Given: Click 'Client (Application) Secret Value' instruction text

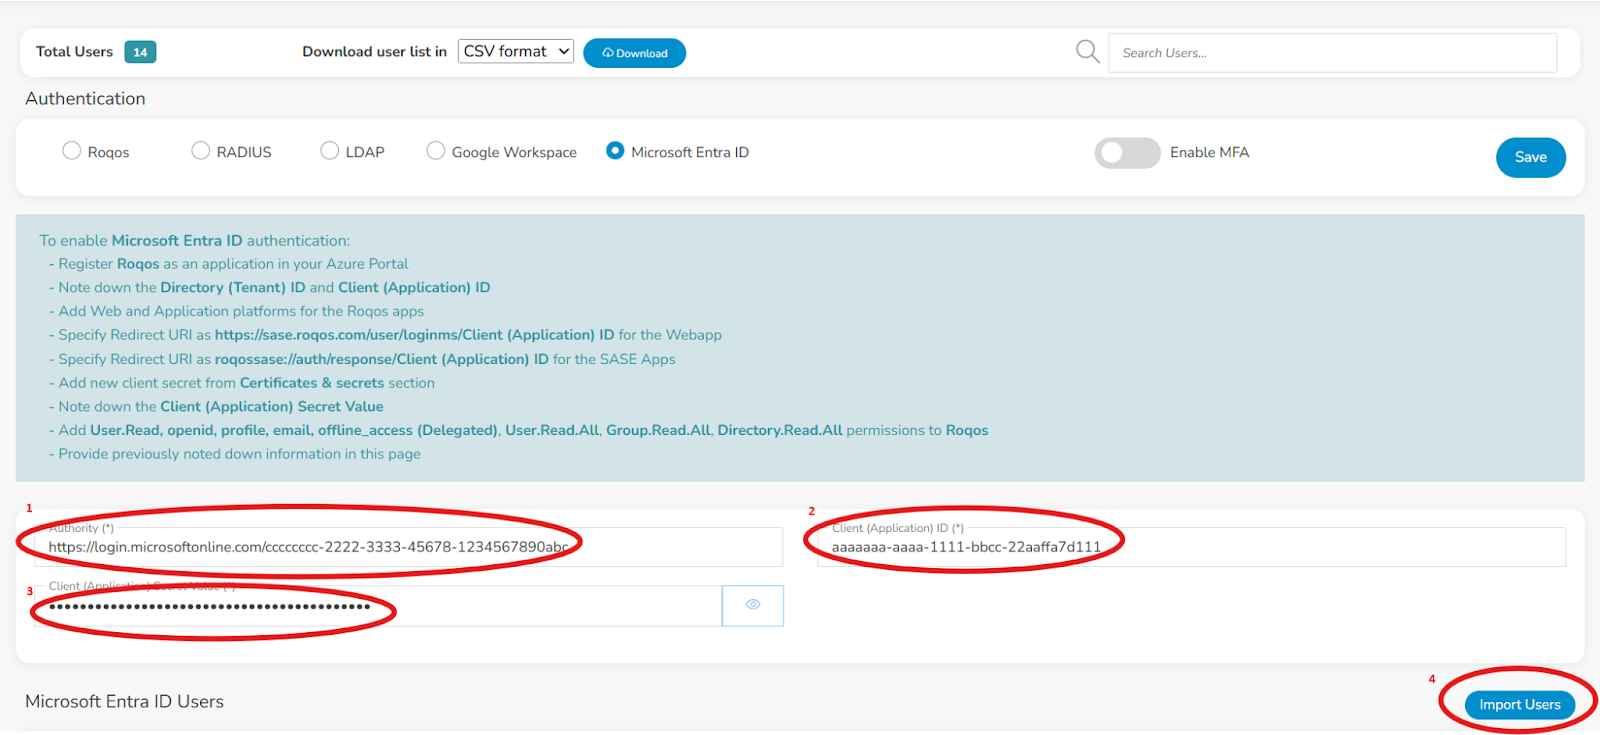Looking at the screenshot, I should click(x=272, y=407).
